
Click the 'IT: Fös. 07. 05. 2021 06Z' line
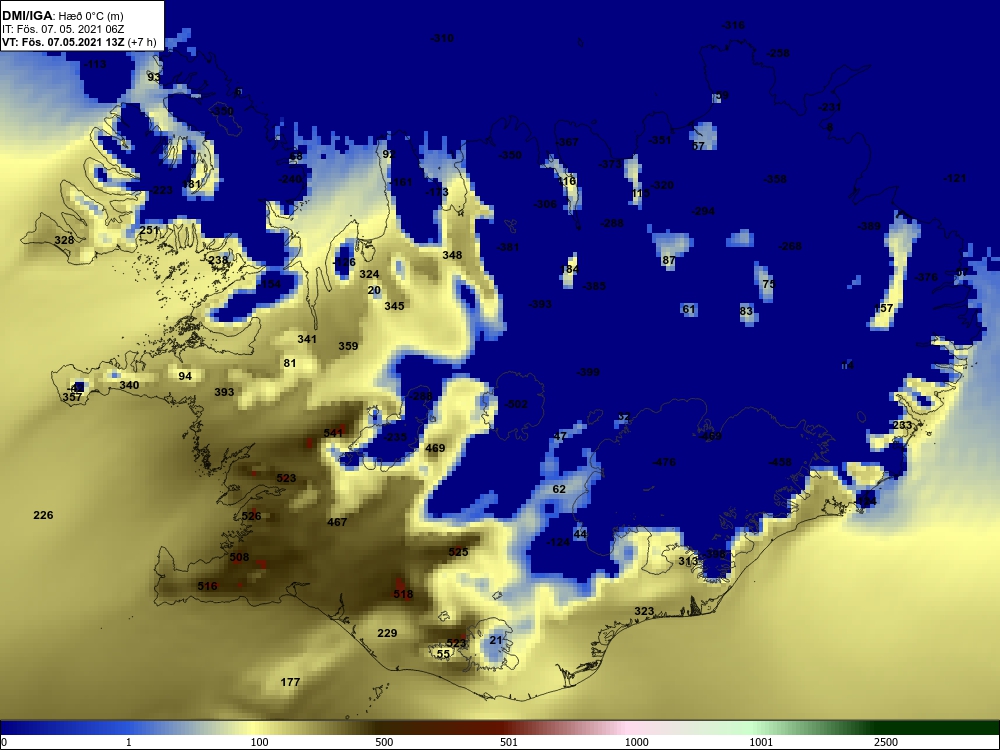tap(62, 29)
